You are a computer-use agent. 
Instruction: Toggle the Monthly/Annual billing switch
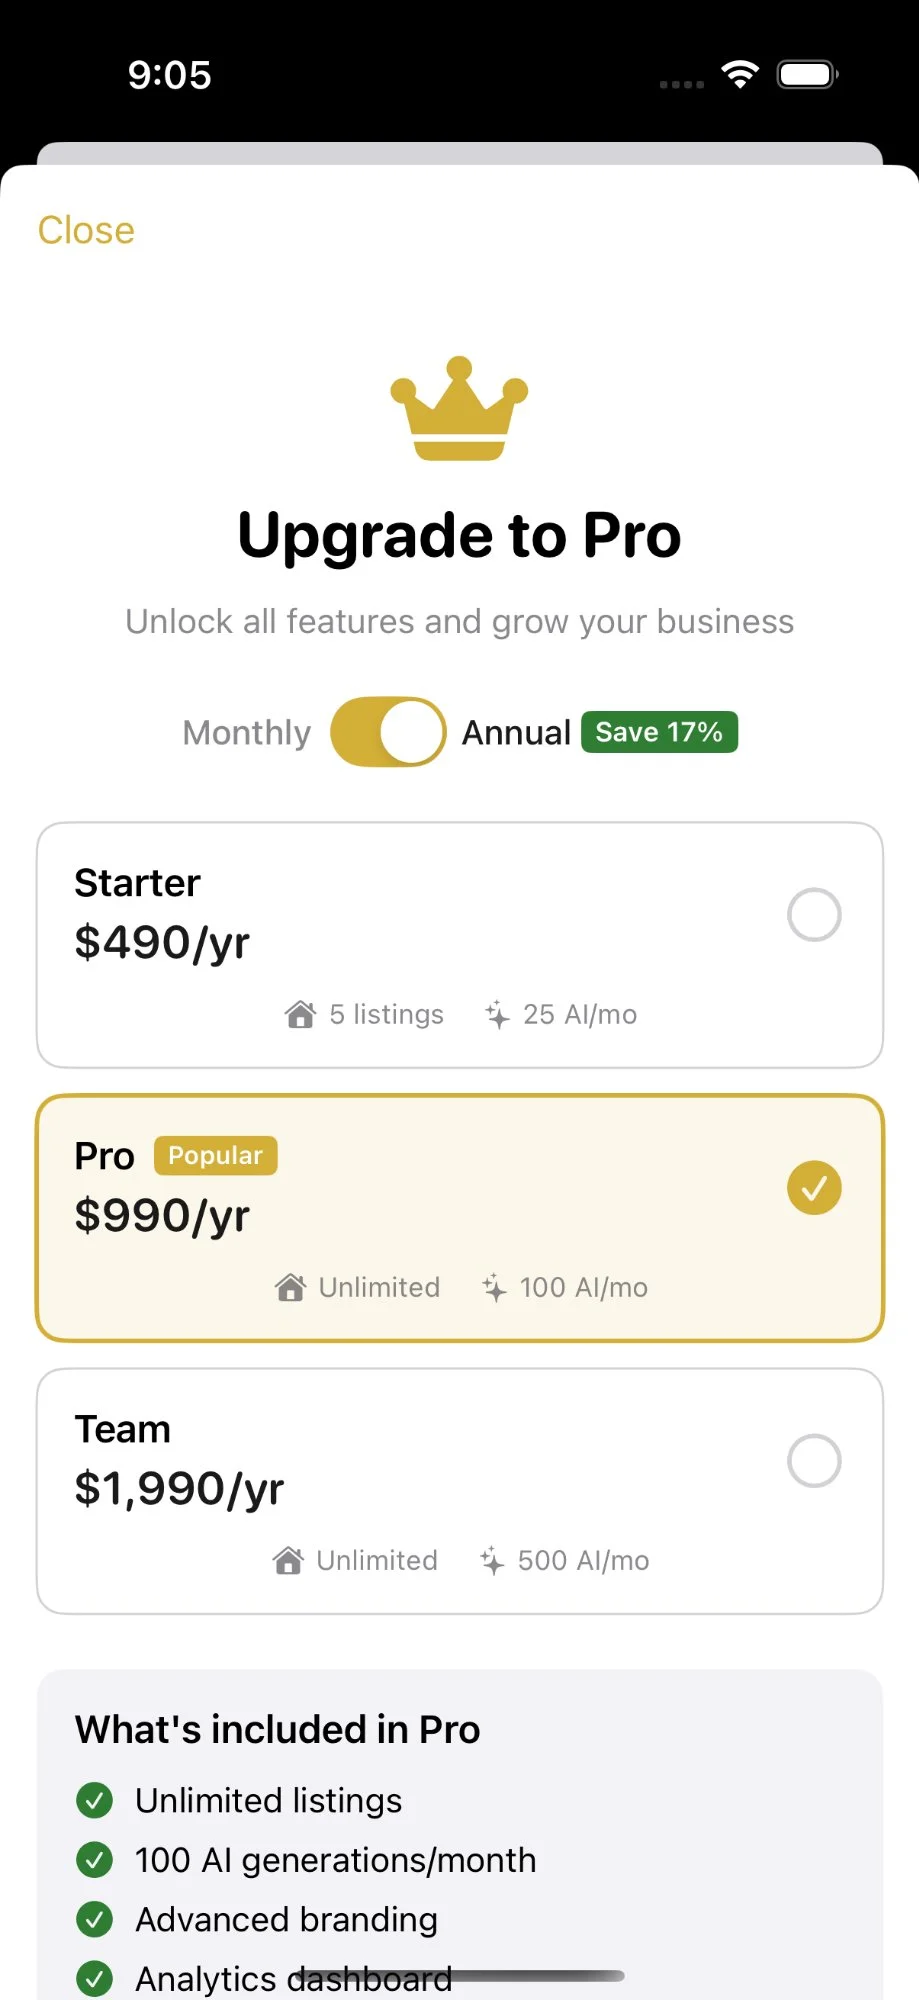(x=388, y=732)
